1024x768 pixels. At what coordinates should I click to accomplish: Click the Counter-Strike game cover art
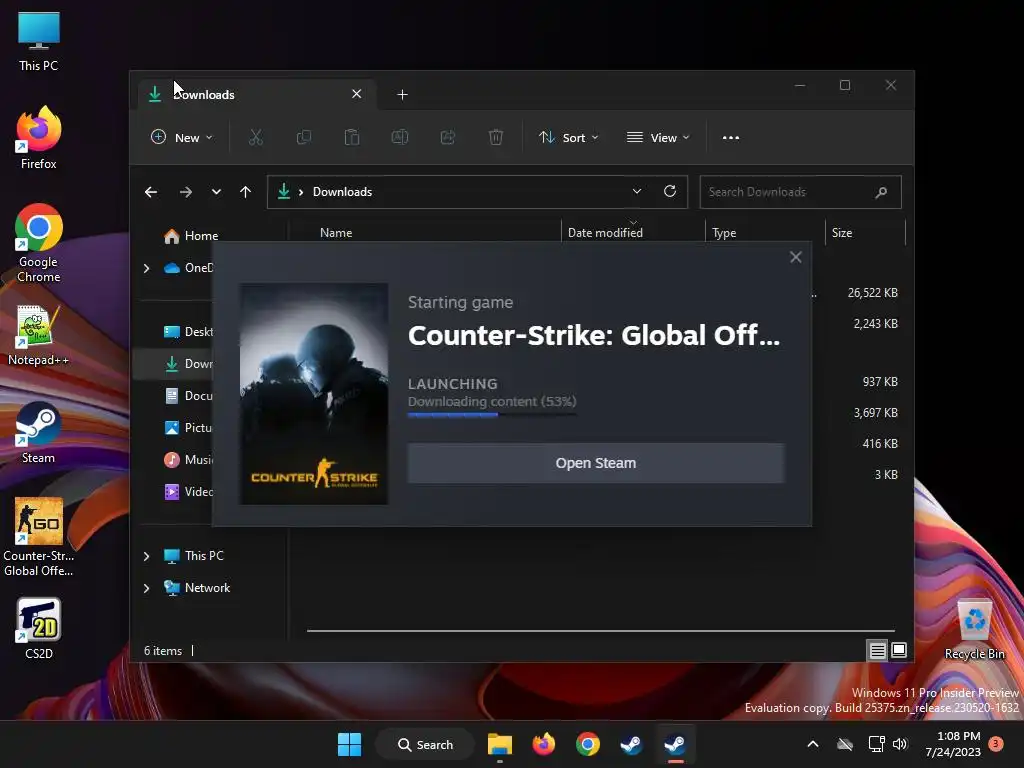[313, 394]
